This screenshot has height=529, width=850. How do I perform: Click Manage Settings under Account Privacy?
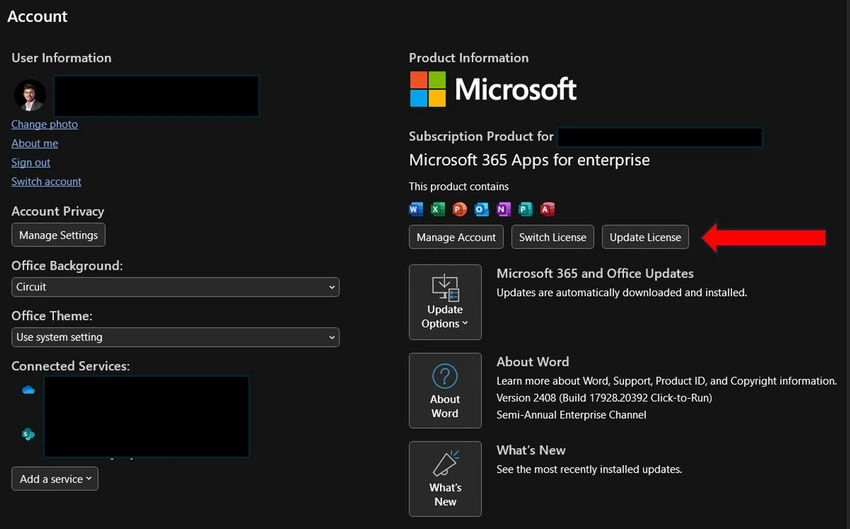pyautogui.click(x=59, y=235)
